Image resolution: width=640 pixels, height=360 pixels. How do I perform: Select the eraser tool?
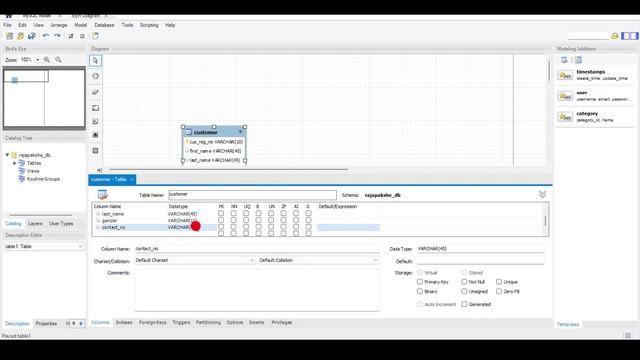(96, 92)
